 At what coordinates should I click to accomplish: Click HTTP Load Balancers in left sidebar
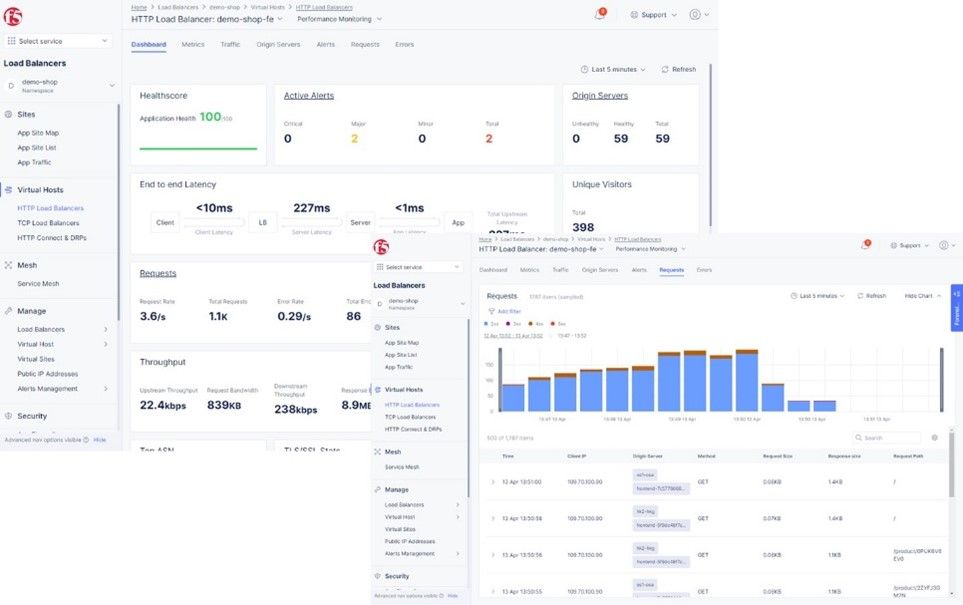pos(50,208)
